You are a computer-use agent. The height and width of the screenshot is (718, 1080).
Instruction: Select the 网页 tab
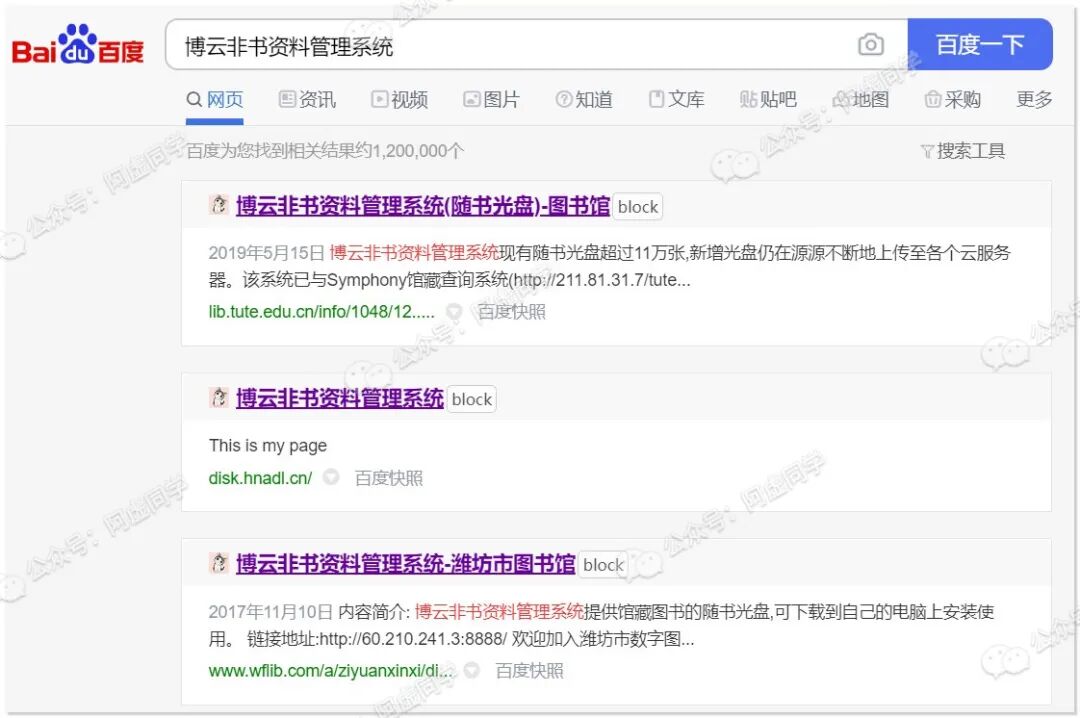tap(215, 100)
